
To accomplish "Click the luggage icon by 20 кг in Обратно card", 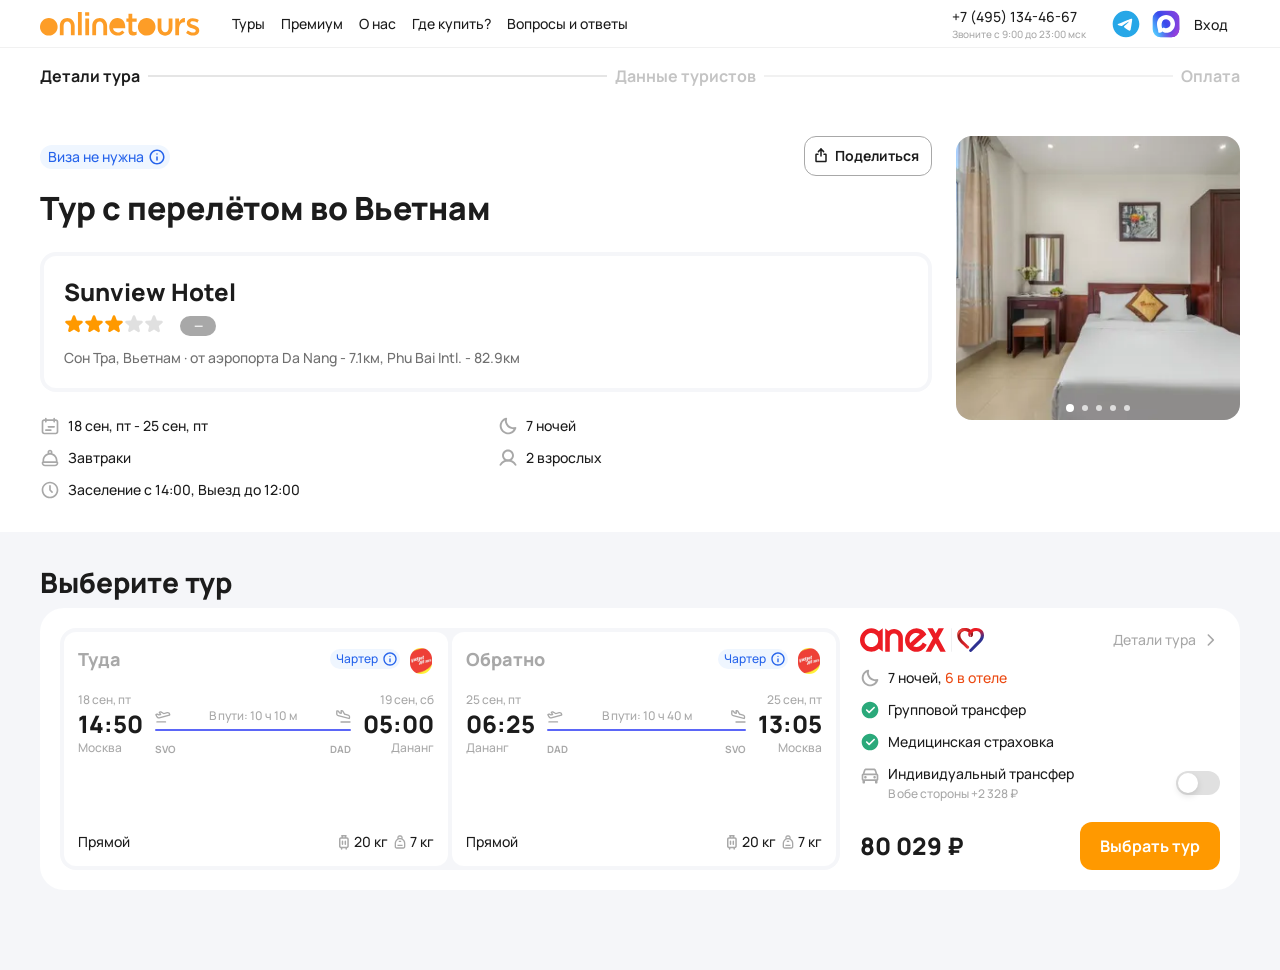I will [x=732, y=842].
